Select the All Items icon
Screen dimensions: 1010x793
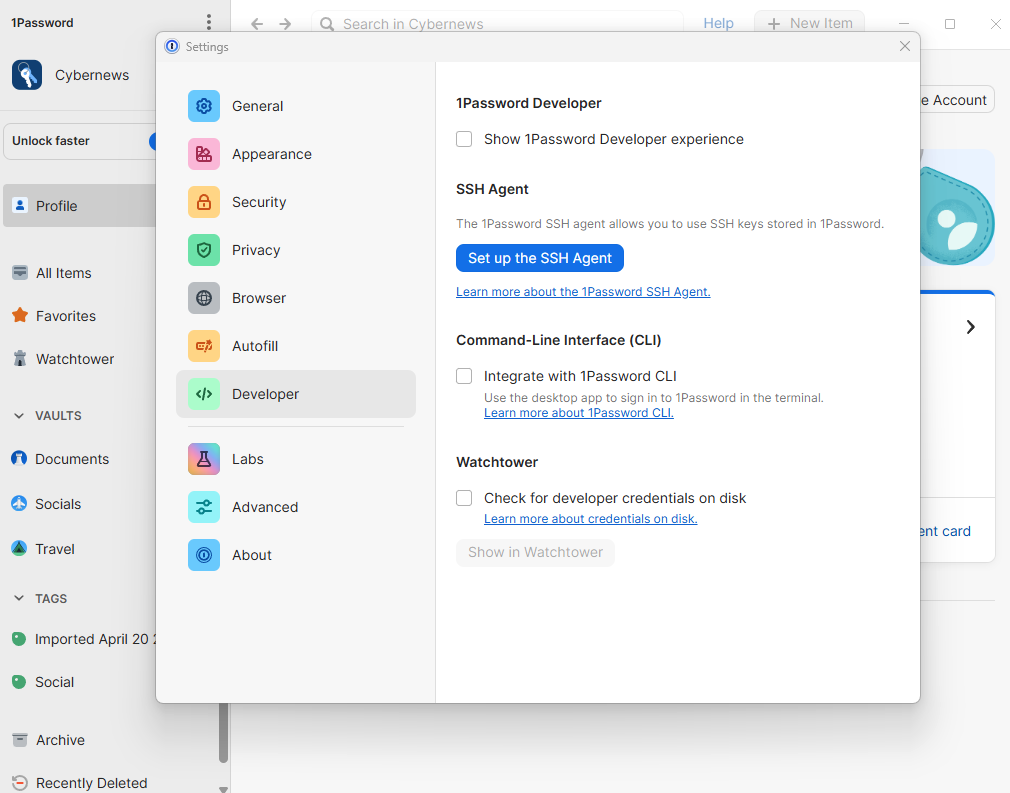coord(20,272)
